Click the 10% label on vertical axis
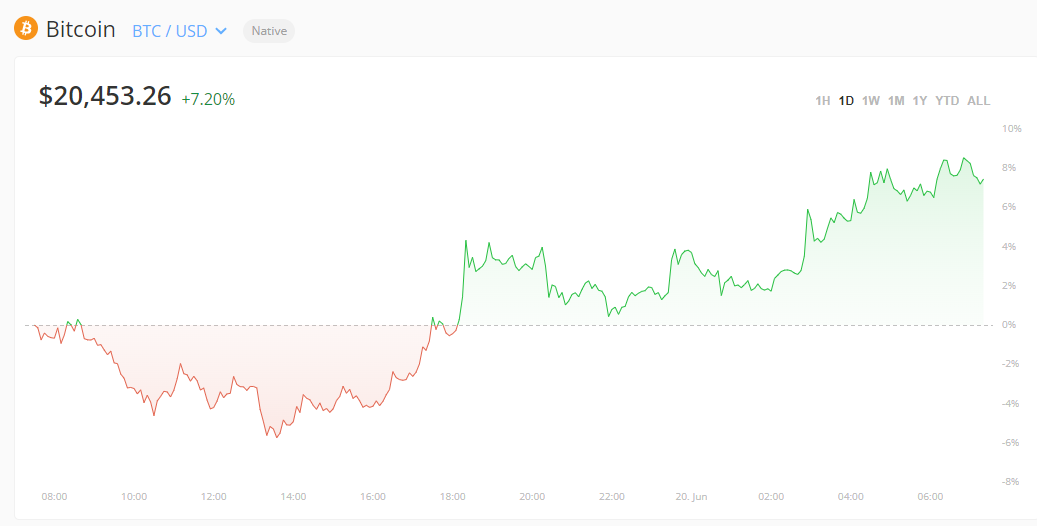 tap(1011, 129)
